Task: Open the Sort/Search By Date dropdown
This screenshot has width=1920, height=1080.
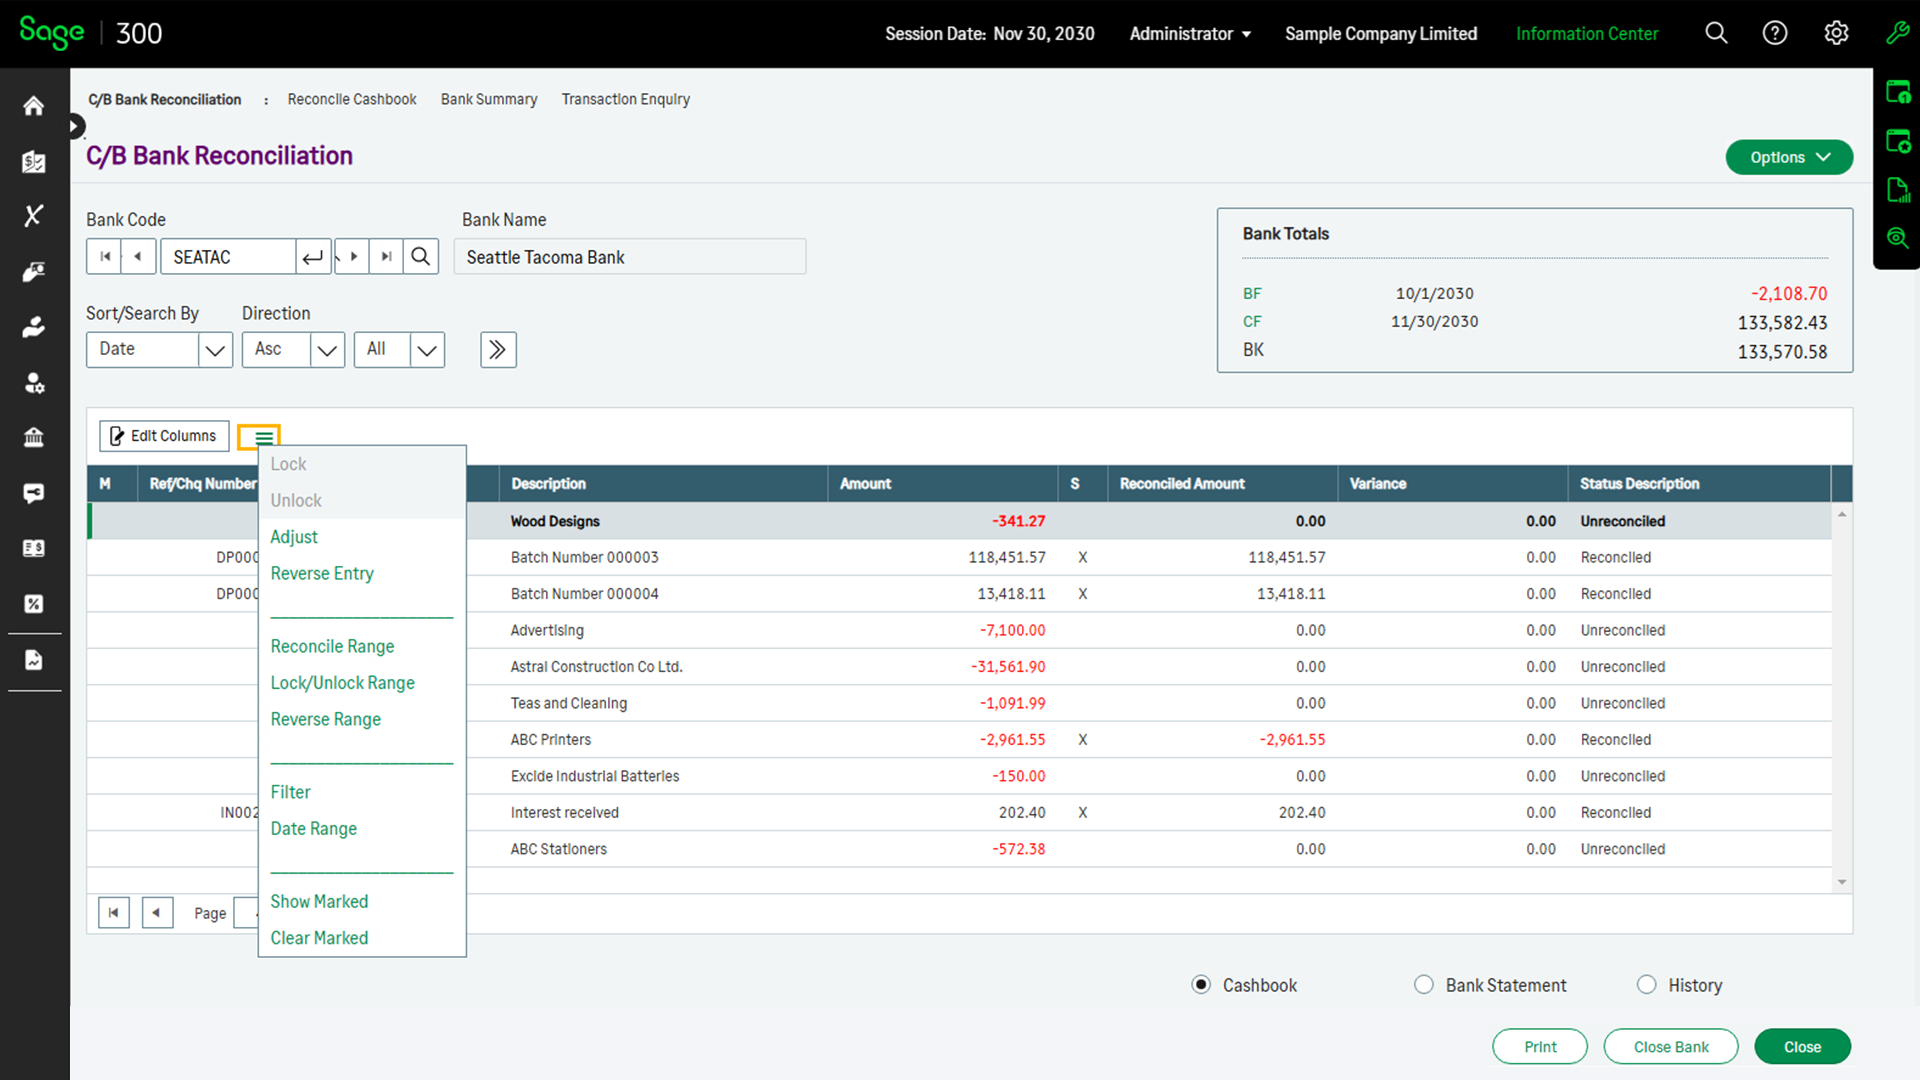Action: click(x=215, y=349)
